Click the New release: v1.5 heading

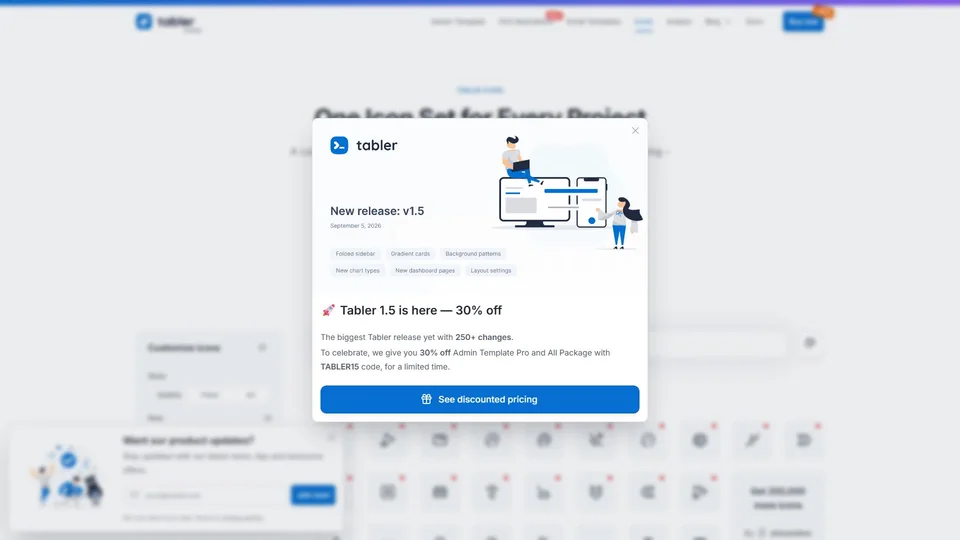click(x=377, y=211)
